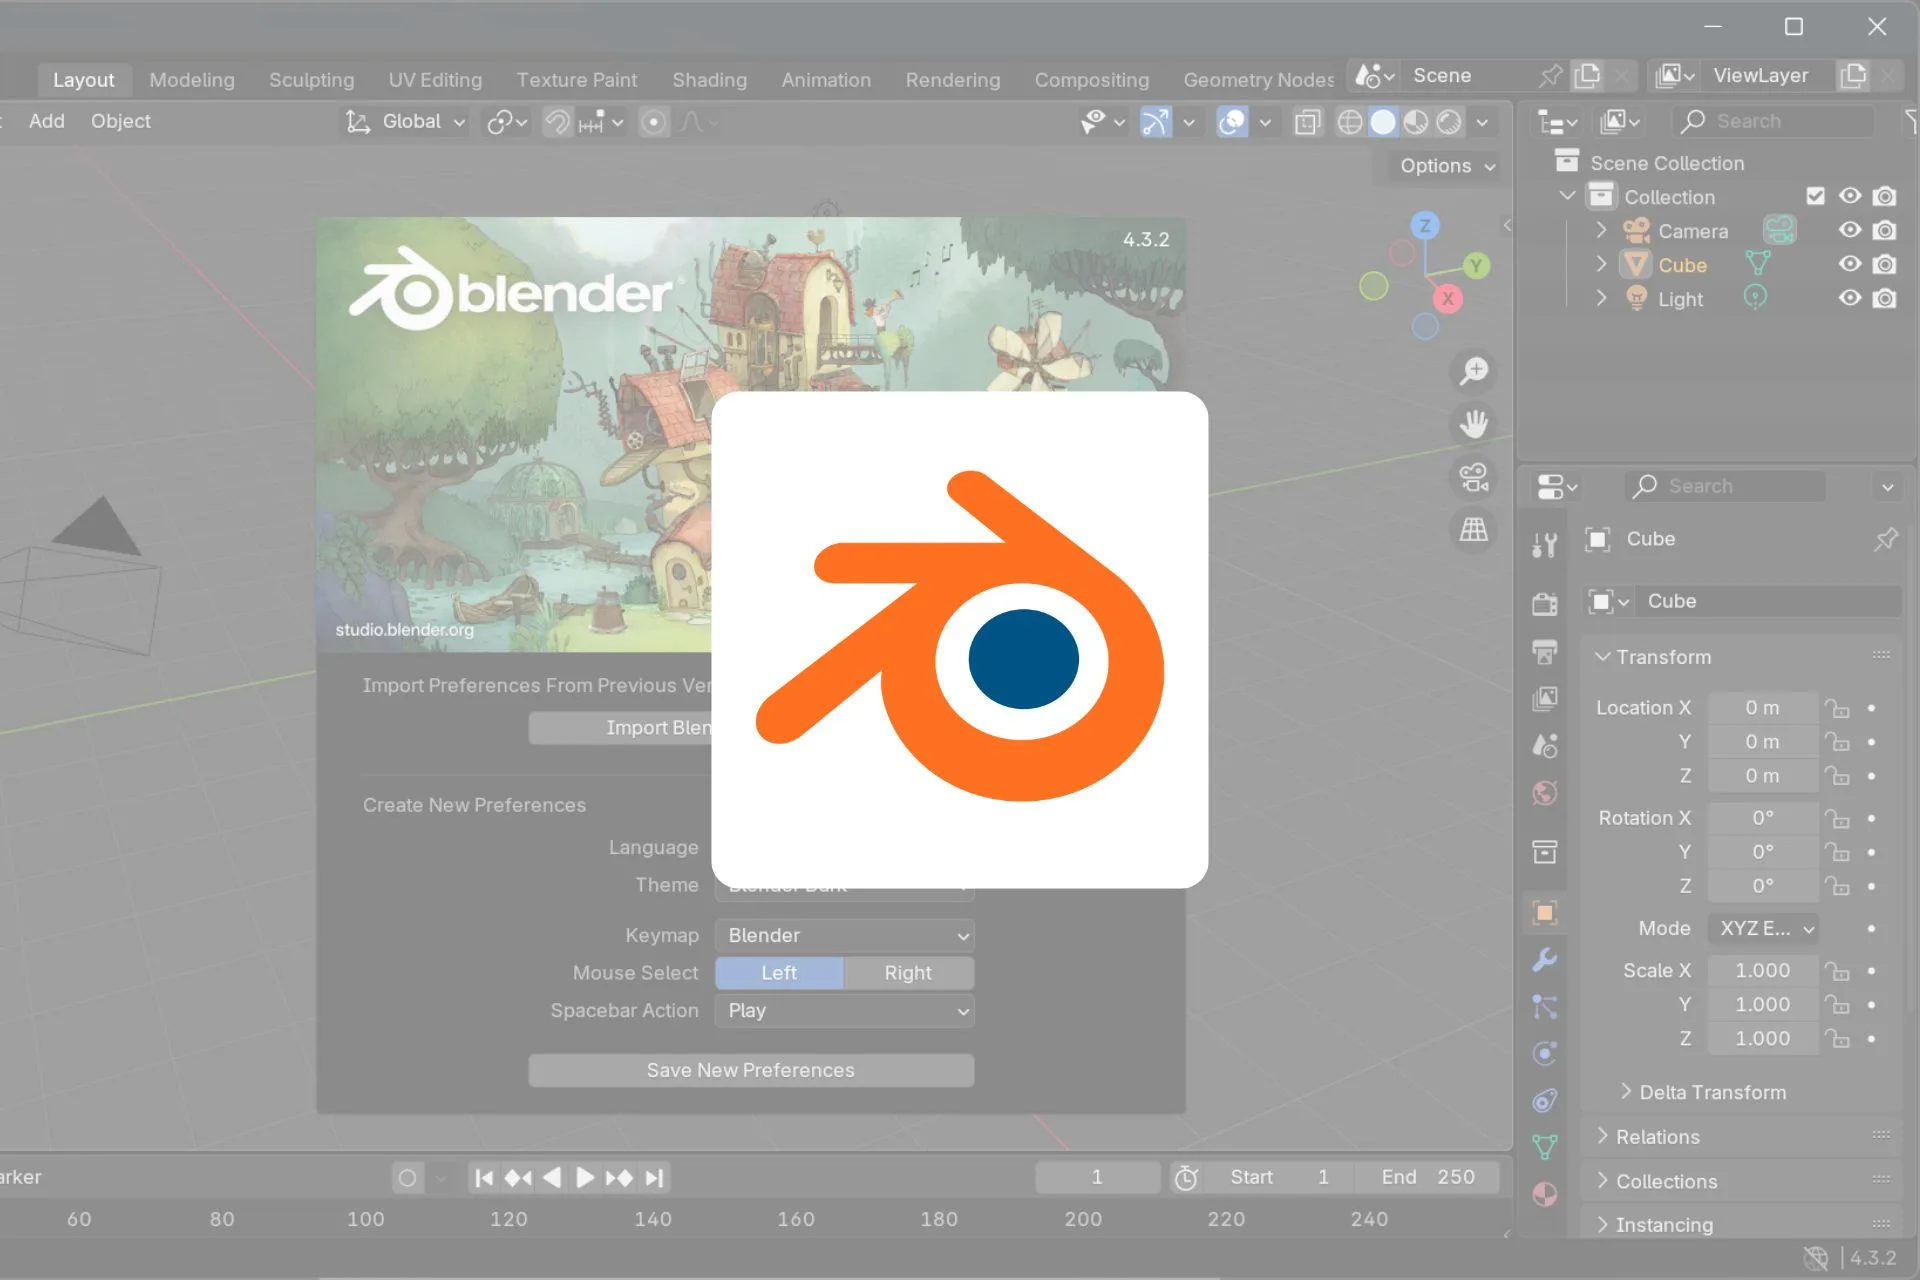Open the World properties tab icon
1920x1280 pixels.
click(1545, 793)
